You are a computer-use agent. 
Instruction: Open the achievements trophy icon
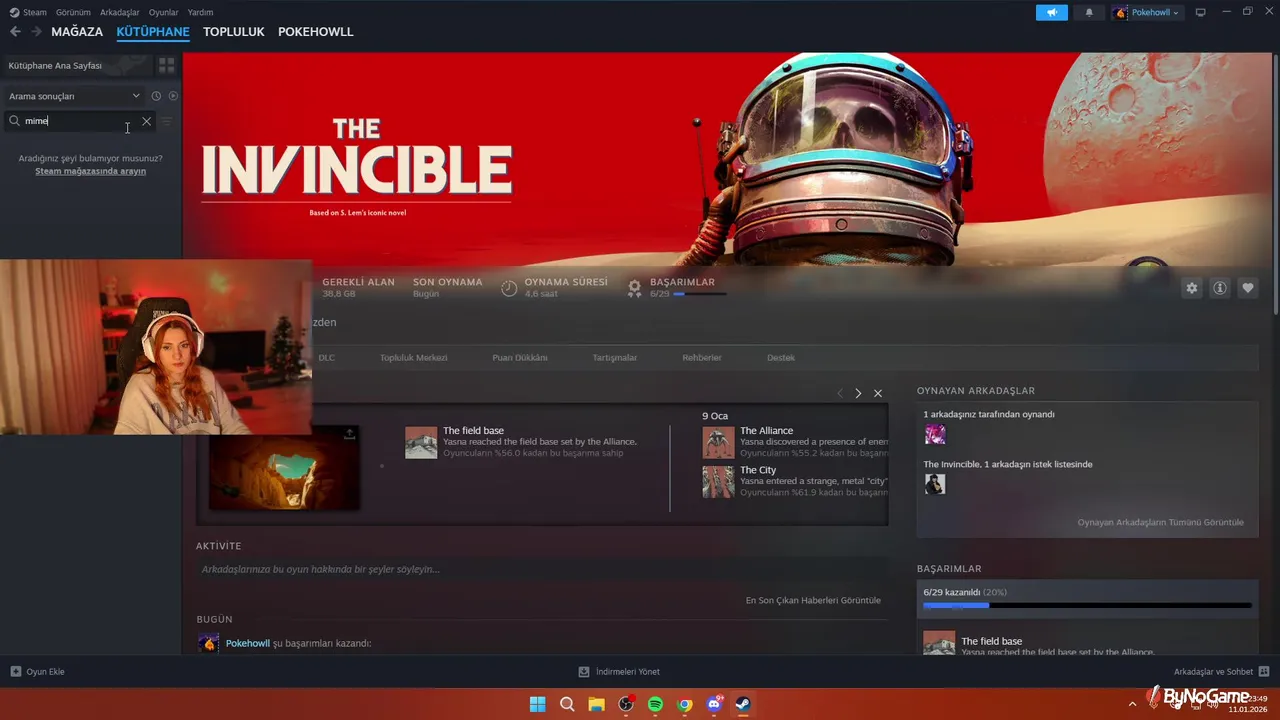tap(634, 288)
